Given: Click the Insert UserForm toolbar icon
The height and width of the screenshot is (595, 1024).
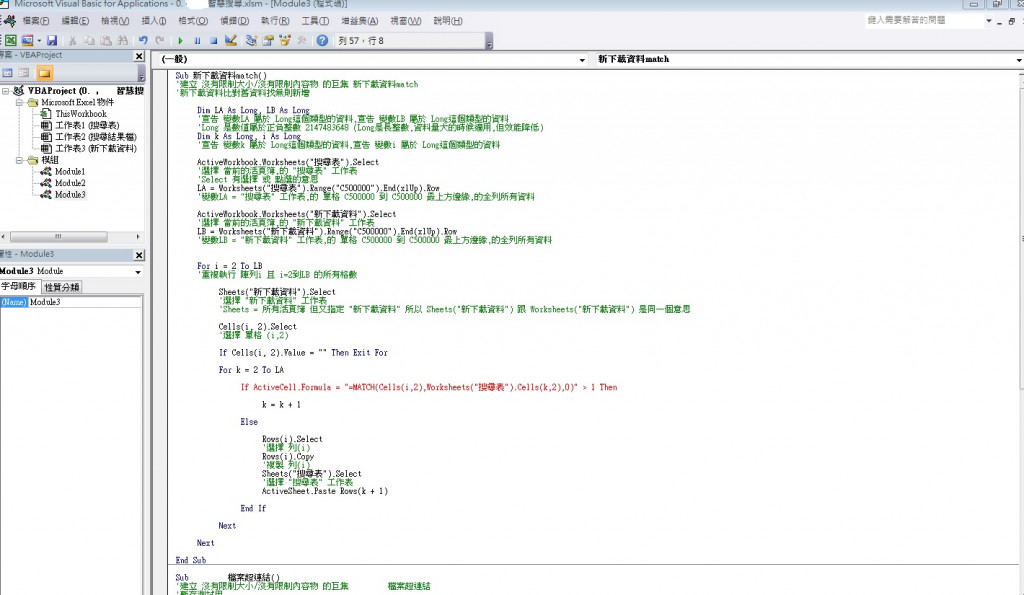Looking at the screenshot, I should (x=27, y=40).
